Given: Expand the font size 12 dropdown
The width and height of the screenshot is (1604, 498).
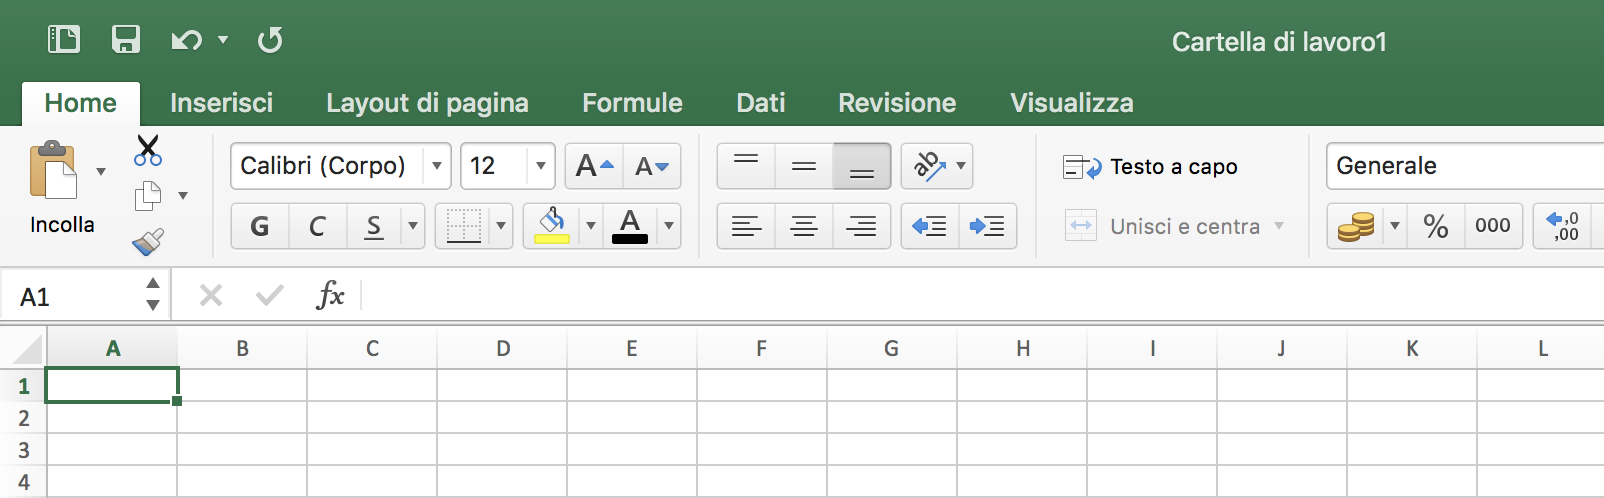Looking at the screenshot, I should 540,166.
